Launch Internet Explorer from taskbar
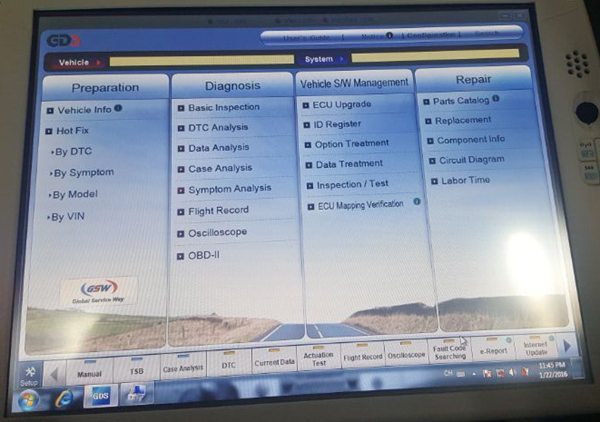The image size is (600, 422). click(x=64, y=398)
